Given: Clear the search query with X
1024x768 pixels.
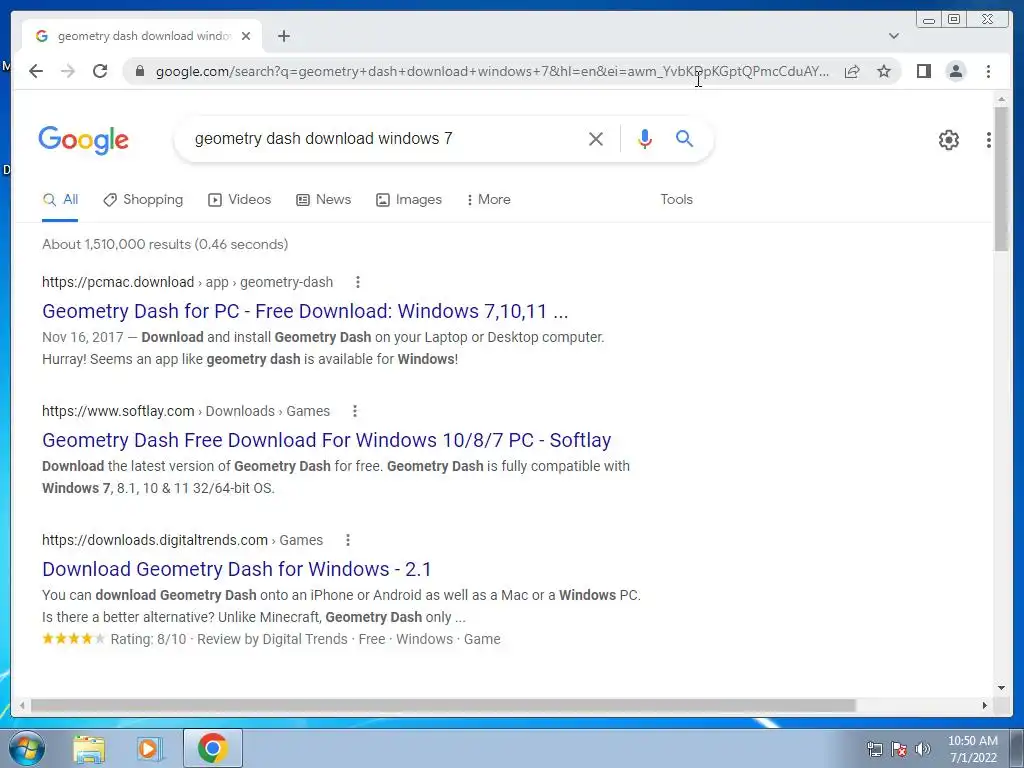Looking at the screenshot, I should 596,138.
